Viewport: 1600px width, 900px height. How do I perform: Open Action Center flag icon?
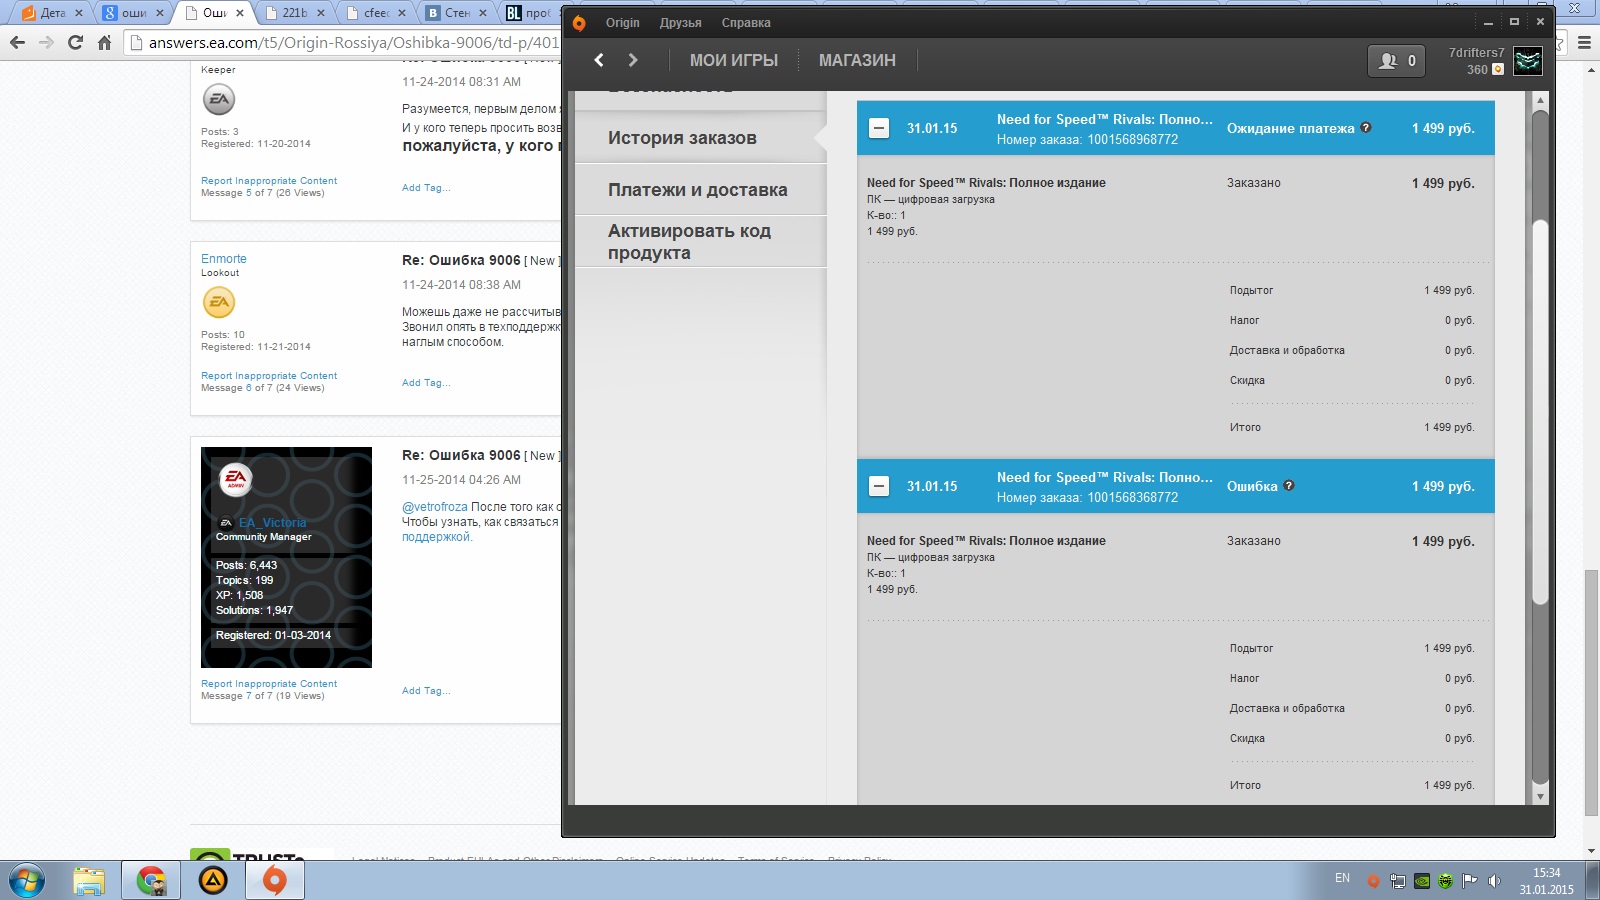point(1469,881)
